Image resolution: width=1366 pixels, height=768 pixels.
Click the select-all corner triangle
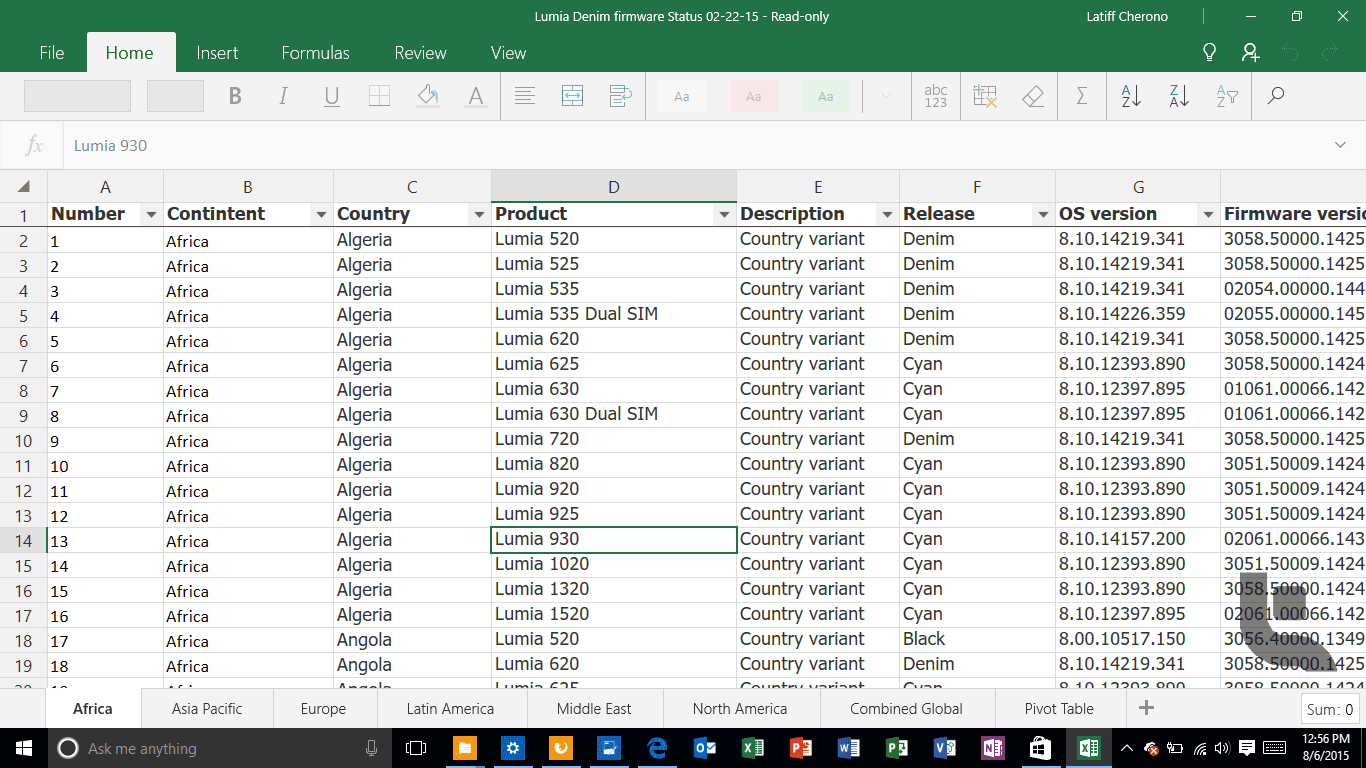coord(24,186)
